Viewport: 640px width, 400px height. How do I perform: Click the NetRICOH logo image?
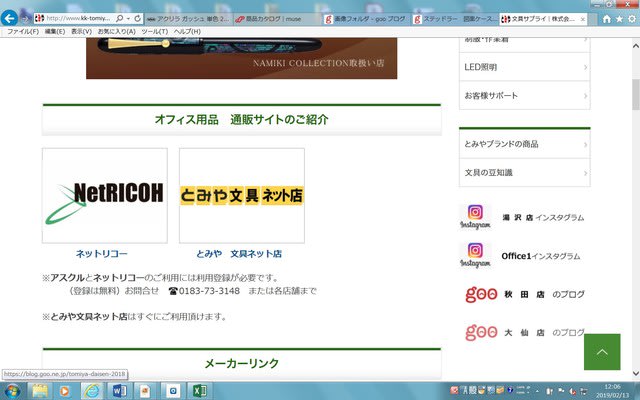pos(105,196)
